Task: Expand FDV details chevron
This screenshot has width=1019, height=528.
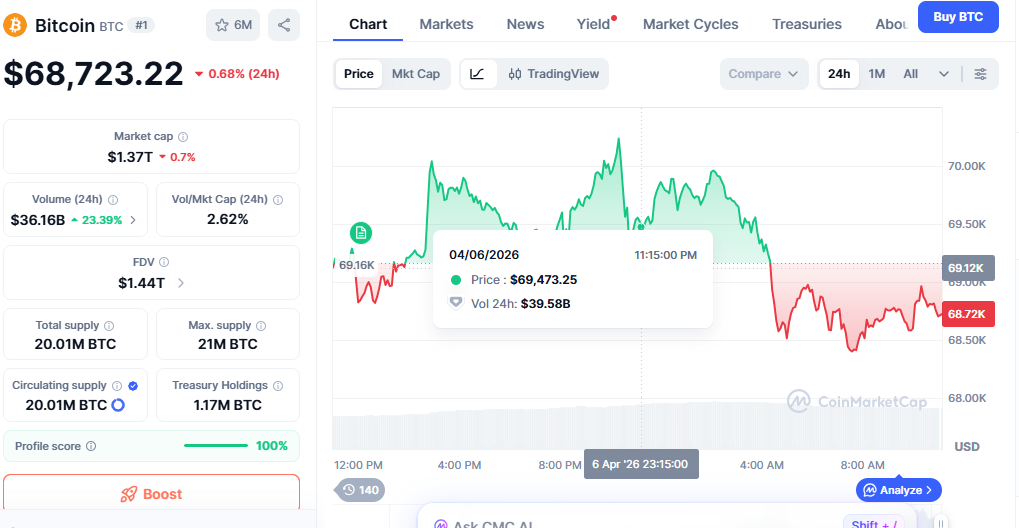Action: point(181,283)
